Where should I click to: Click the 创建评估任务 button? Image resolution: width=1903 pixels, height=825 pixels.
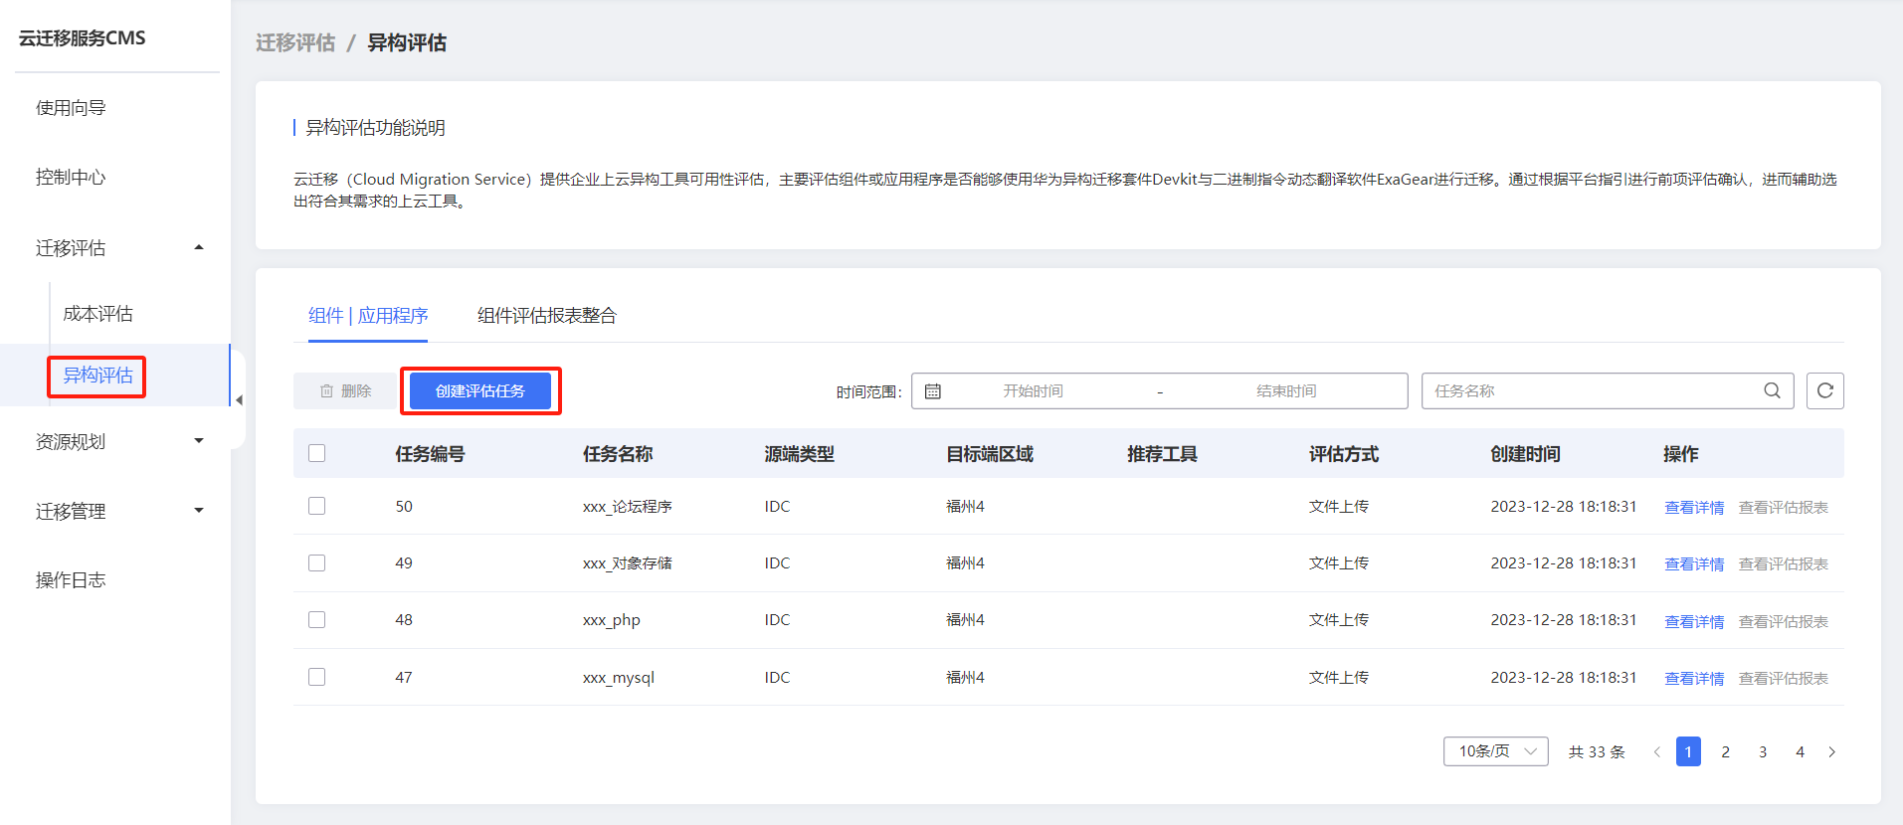pyautogui.click(x=480, y=391)
